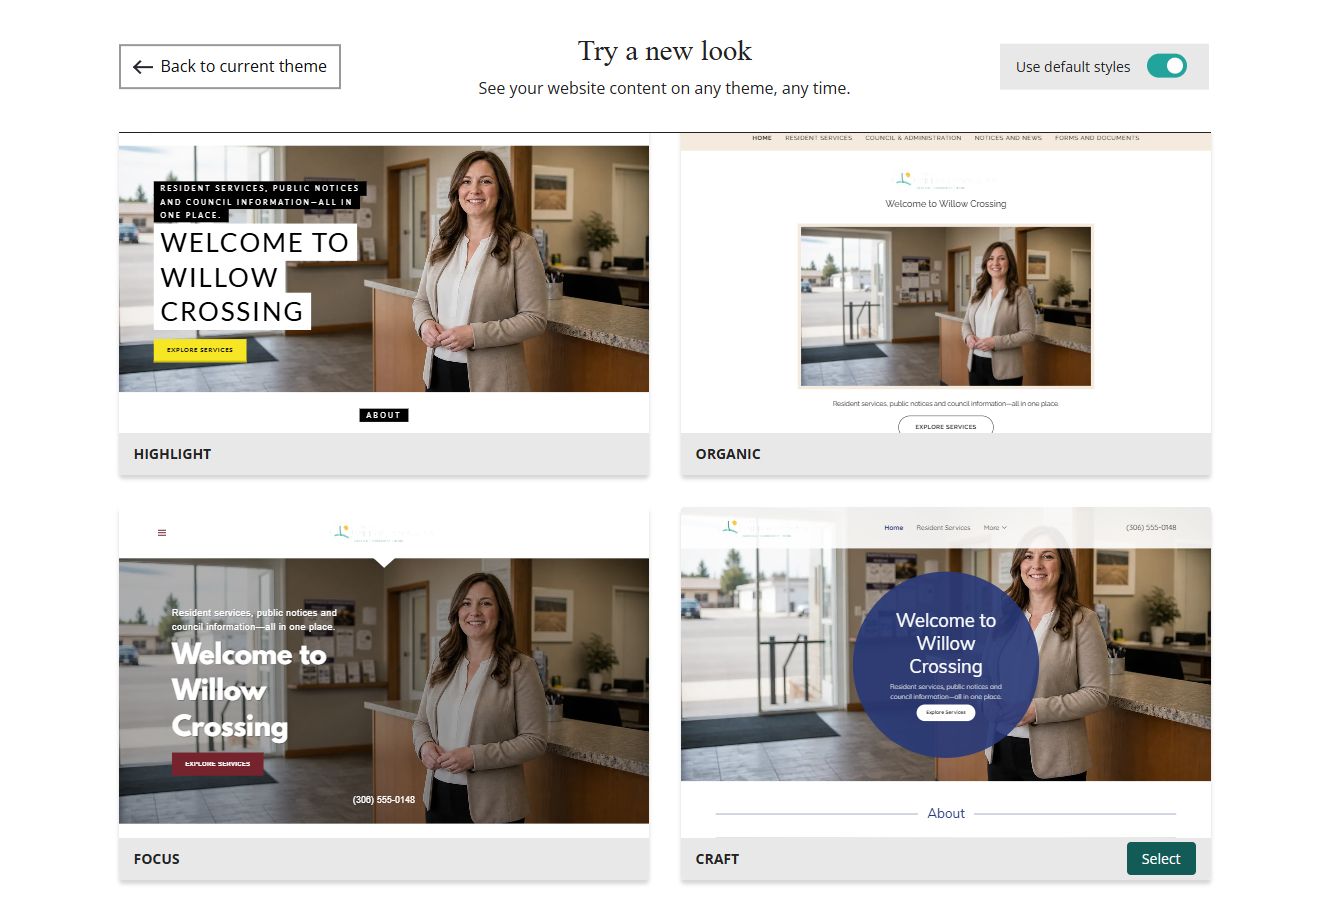Screen dimensions: 1329x912
Task: Click HOME nav item in Organic preview
Action: (x=762, y=138)
